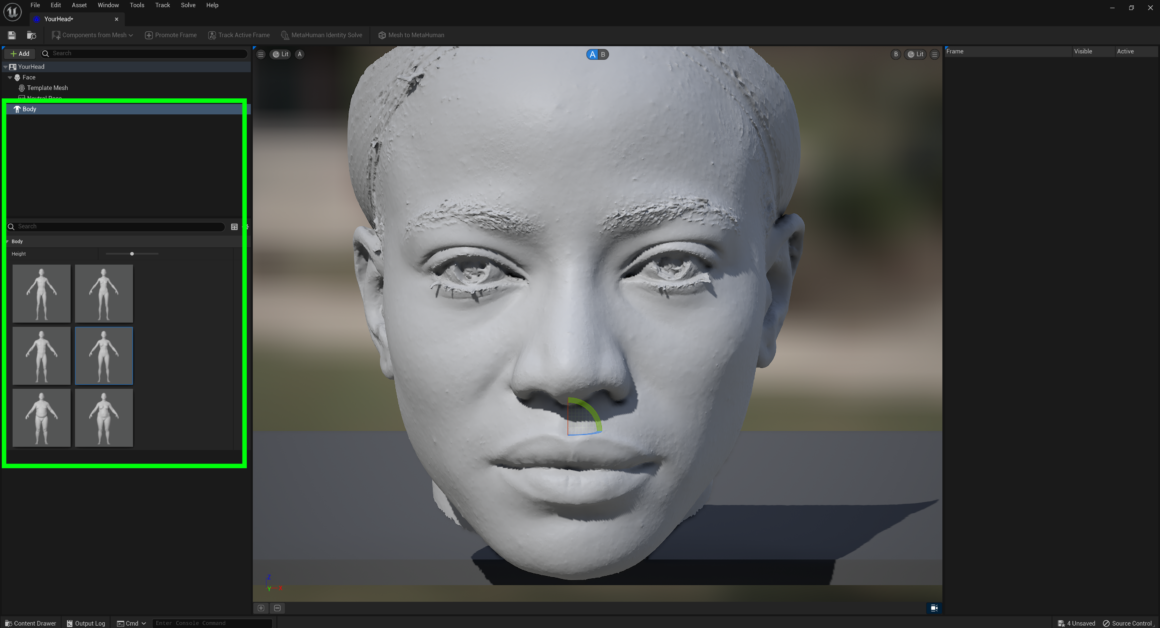This screenshot has width=1160, height=628.
Task: Open the Edit menu
Action: [55, 5]
